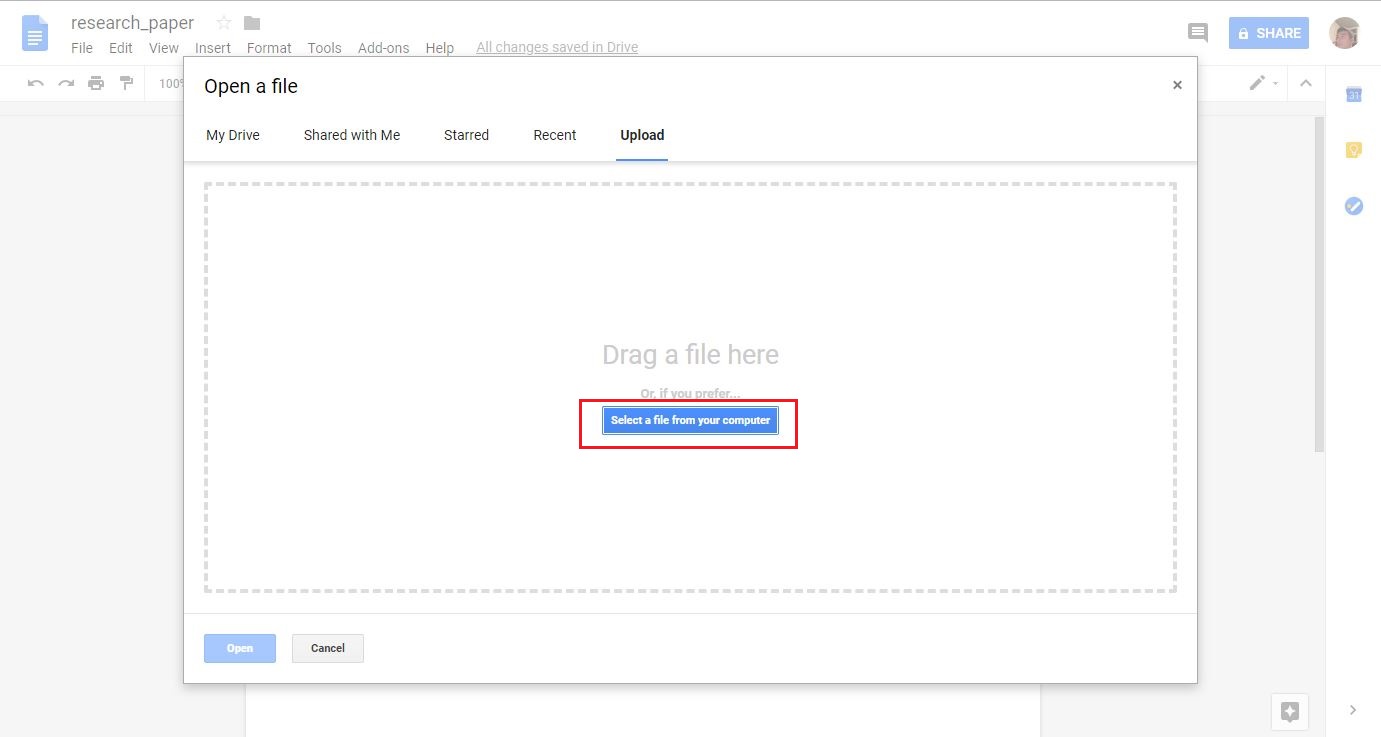Click the SHARE button

click(1269, 33)
